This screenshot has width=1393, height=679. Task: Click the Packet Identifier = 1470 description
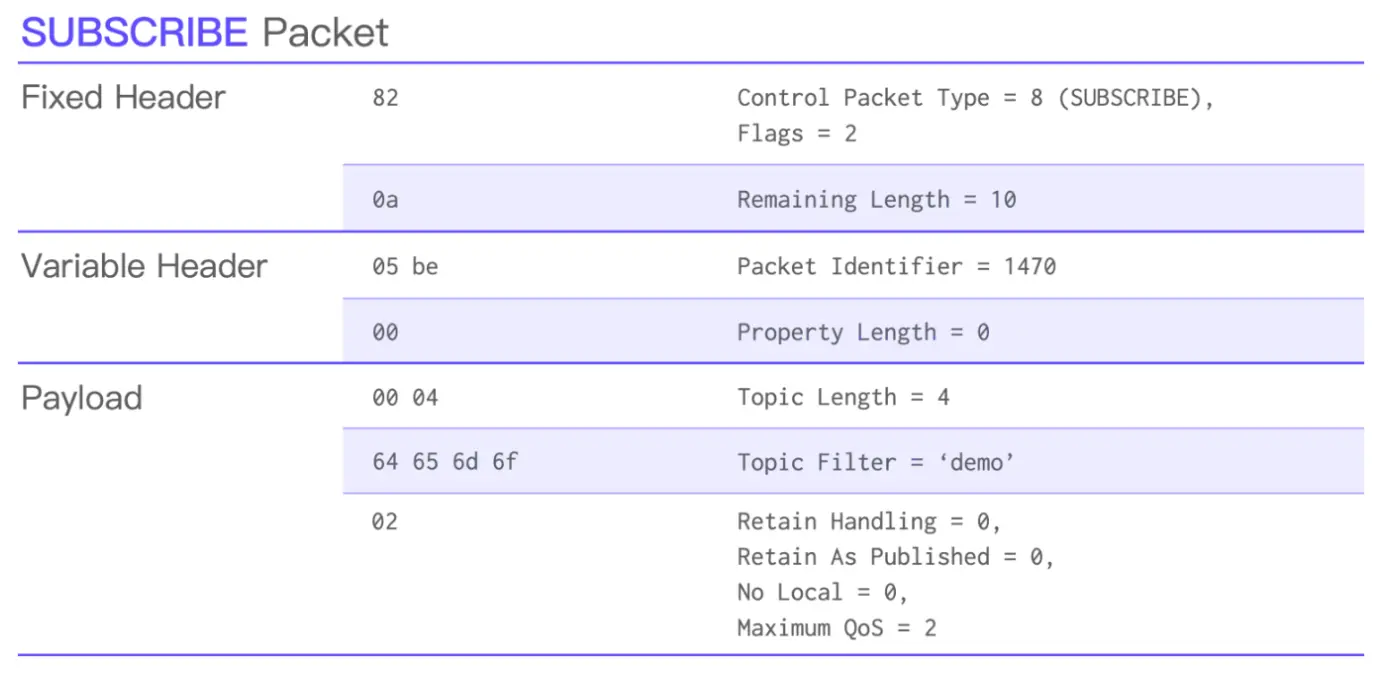pos(897,266)
